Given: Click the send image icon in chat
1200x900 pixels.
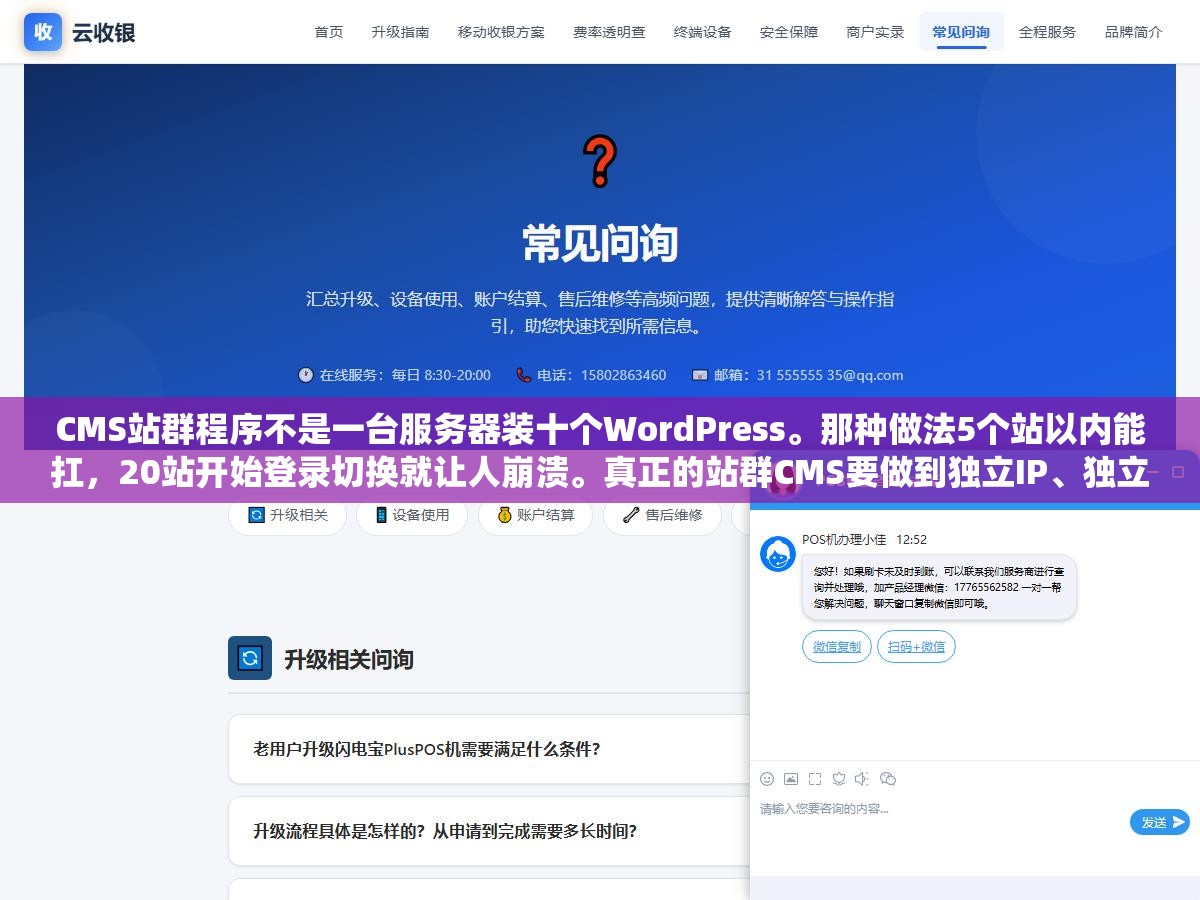Looking at the screenshot, I should tap(791, 778).
